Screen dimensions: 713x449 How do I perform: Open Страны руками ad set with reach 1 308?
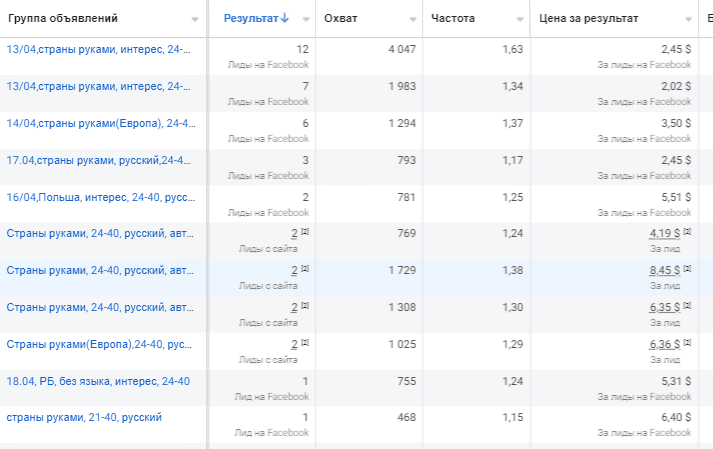pyautogui.click(x=100, y=307)
